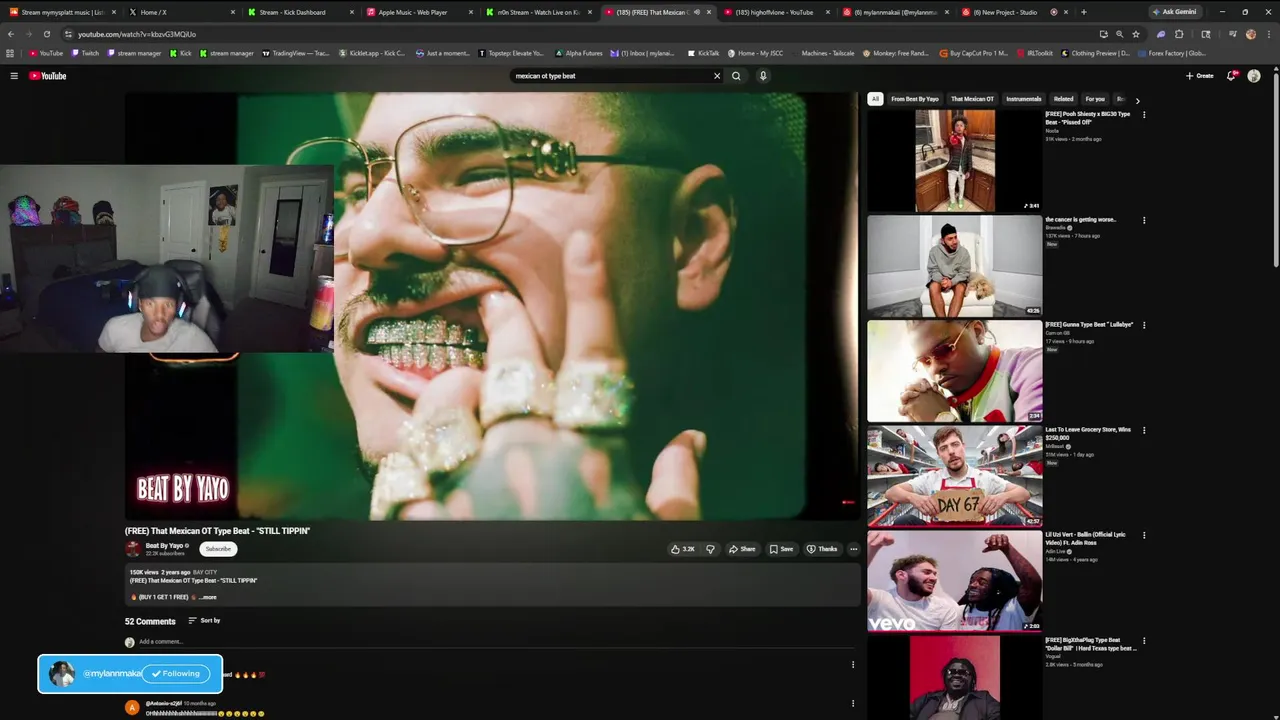The image size is (1280, 720).
Task: Open options for Gunna Type Beat video
Action: [1144, 325]
